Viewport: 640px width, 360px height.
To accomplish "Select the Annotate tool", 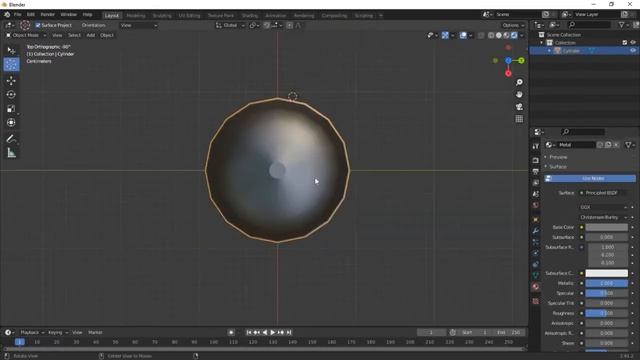I will point(11,139).
